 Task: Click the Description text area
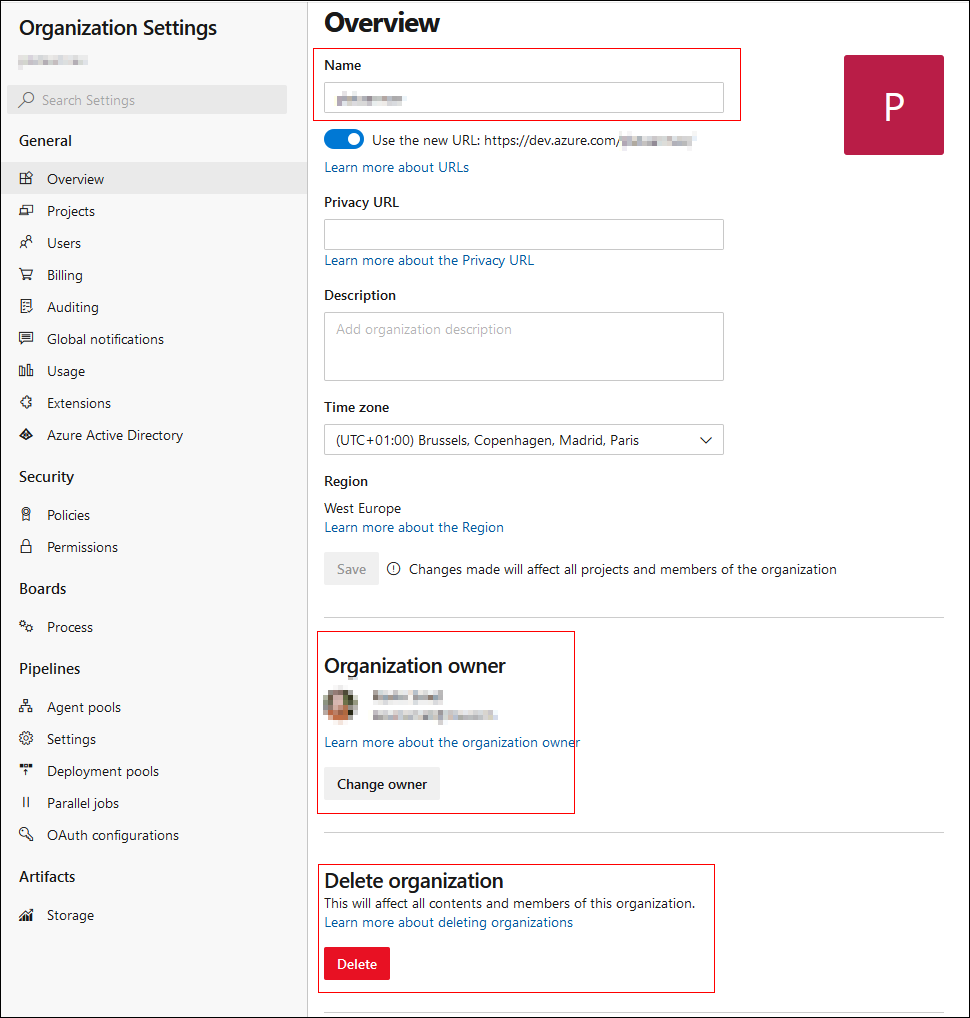point(524,346)
